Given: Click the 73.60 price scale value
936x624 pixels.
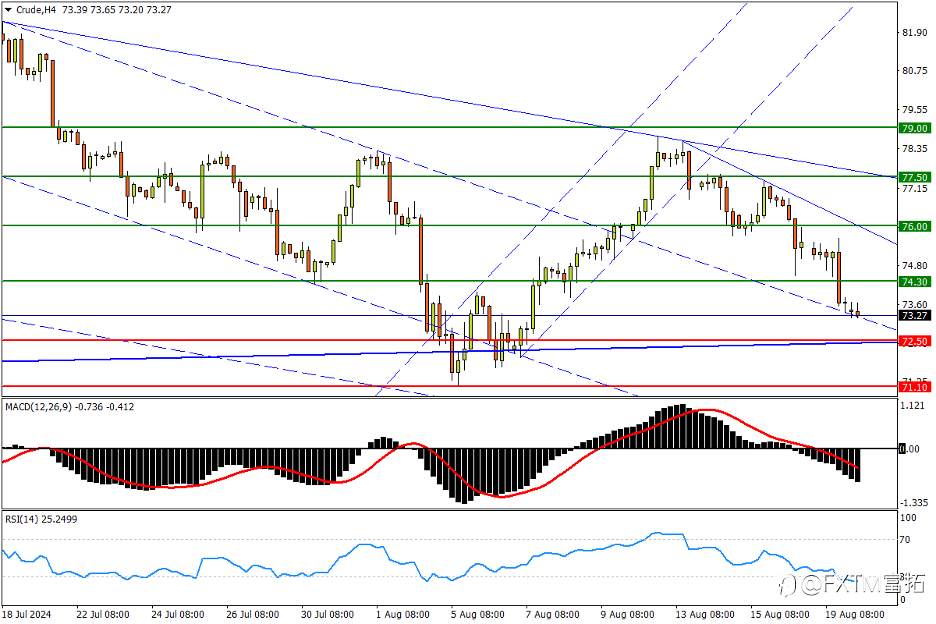Looking at the screenshot, I should [915, 305].
